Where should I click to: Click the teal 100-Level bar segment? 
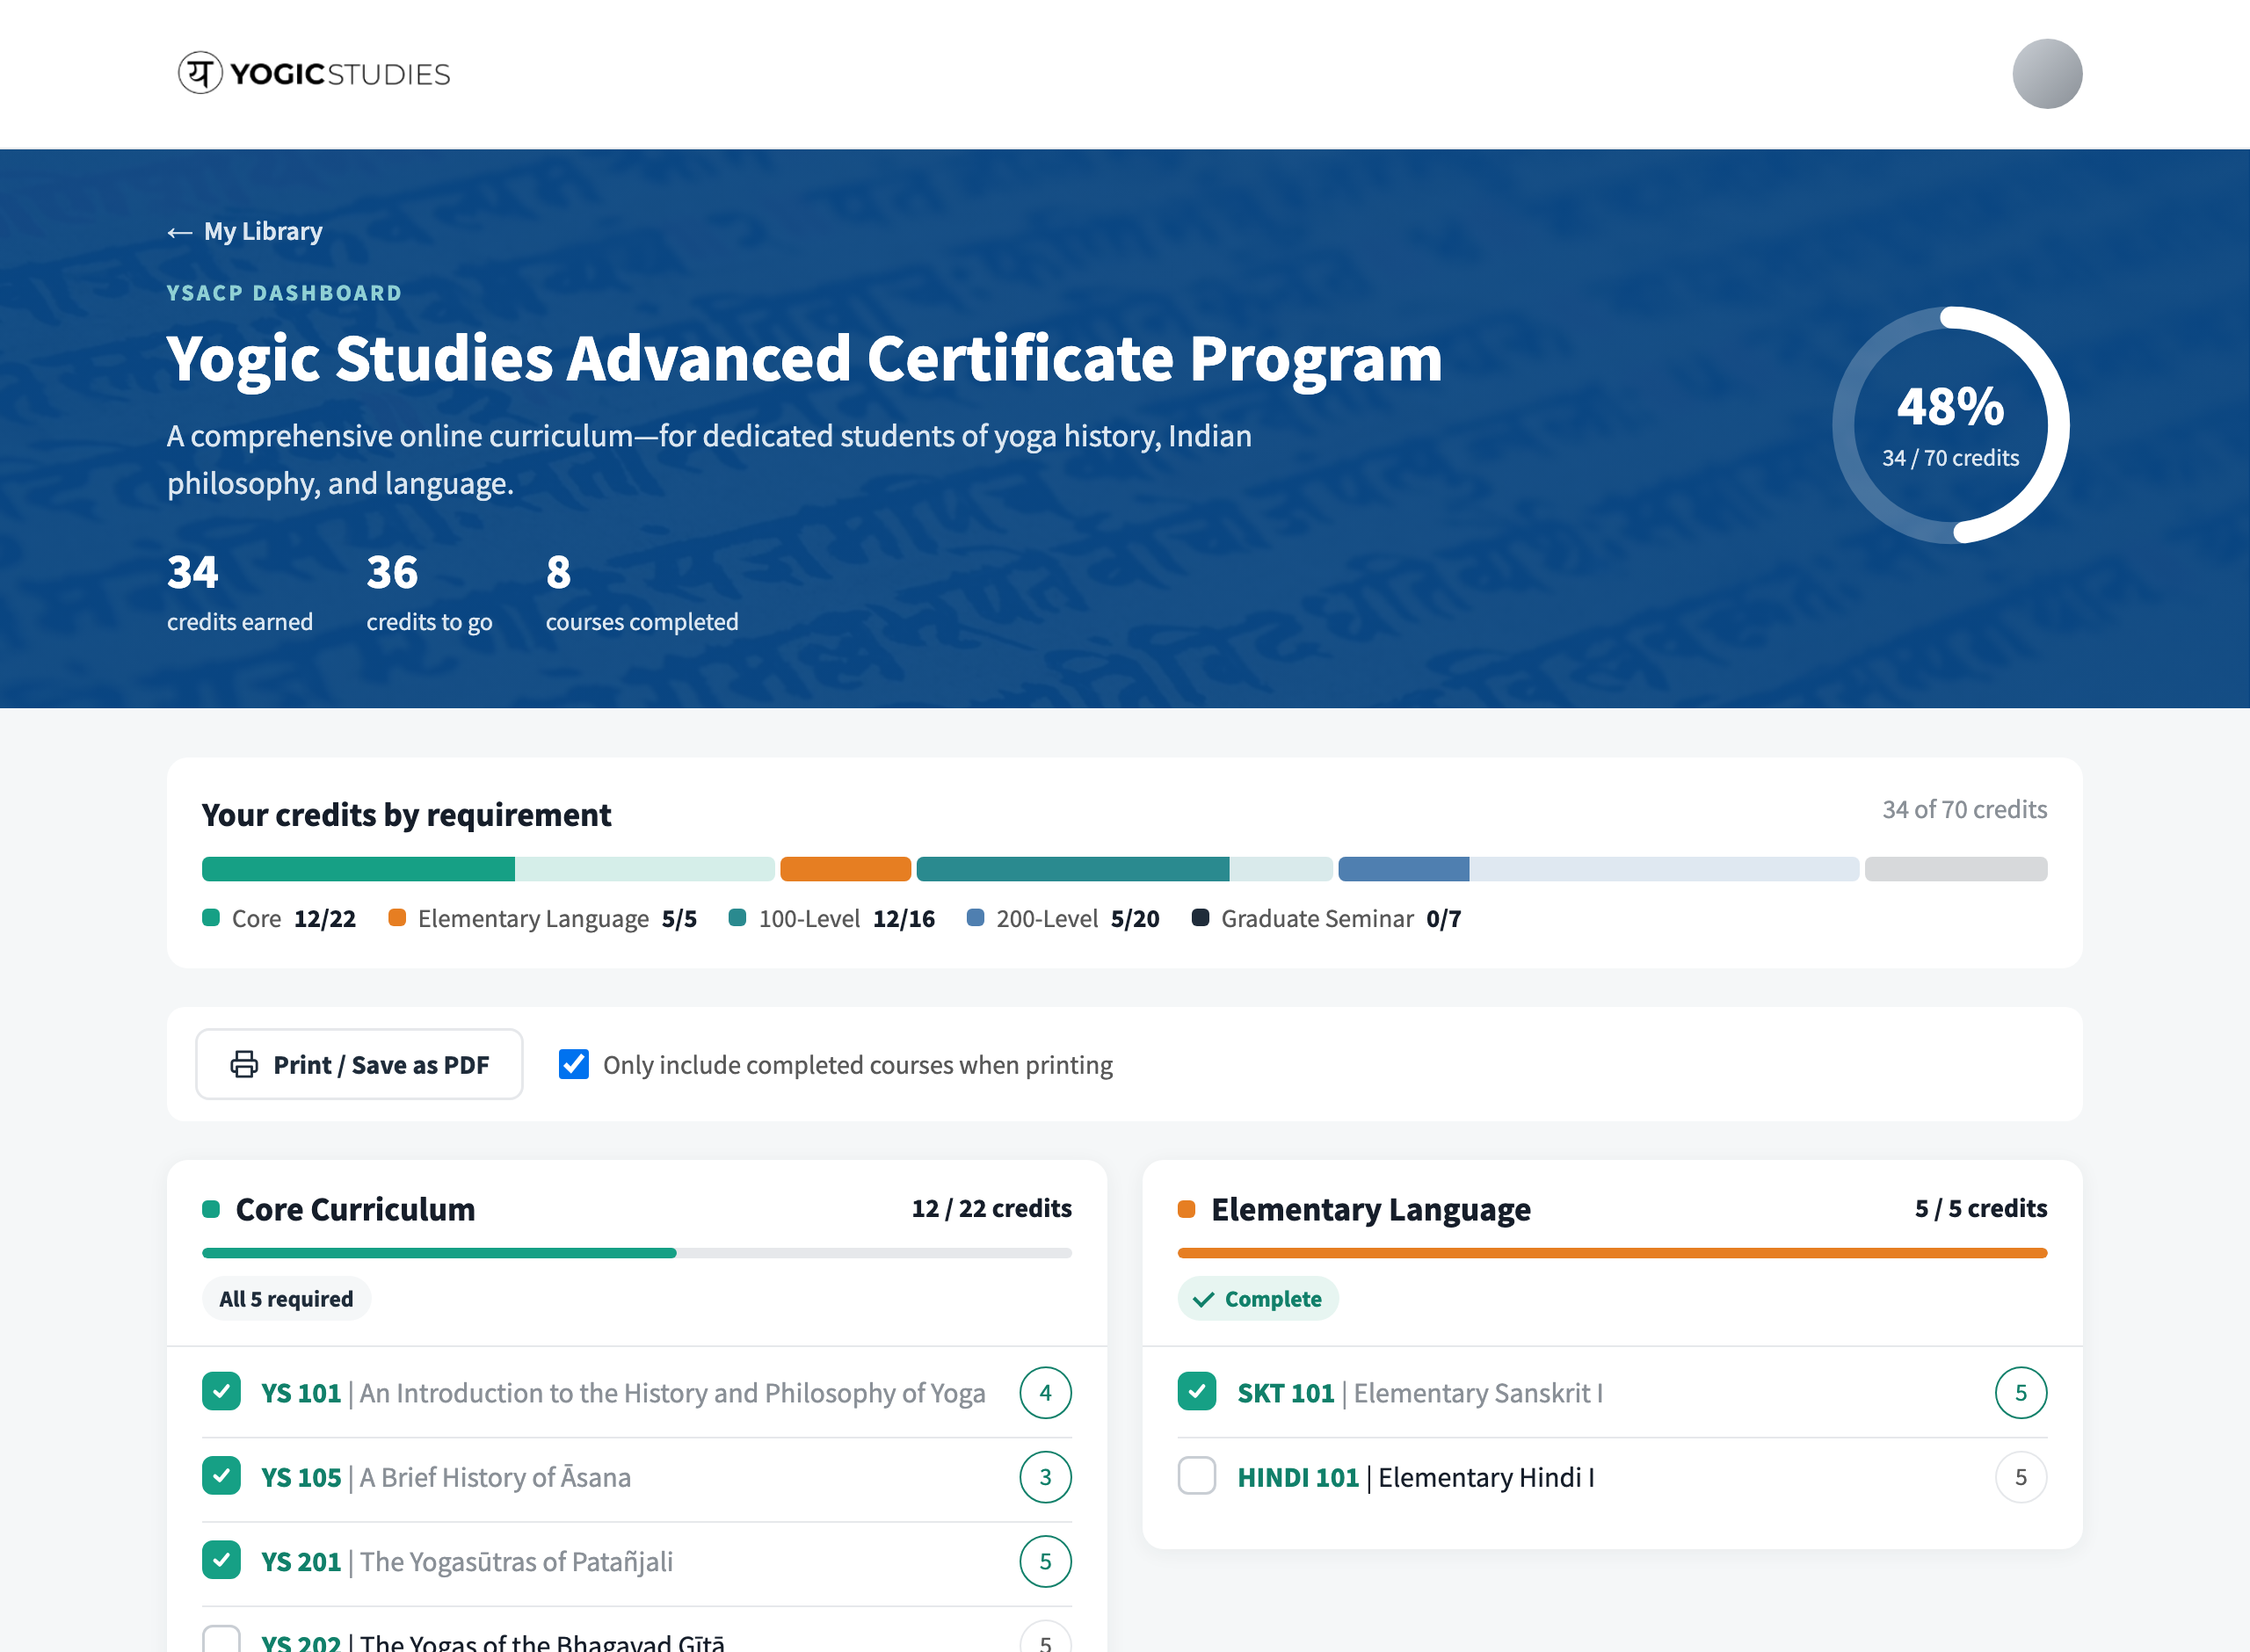[x=1072, y=869]
